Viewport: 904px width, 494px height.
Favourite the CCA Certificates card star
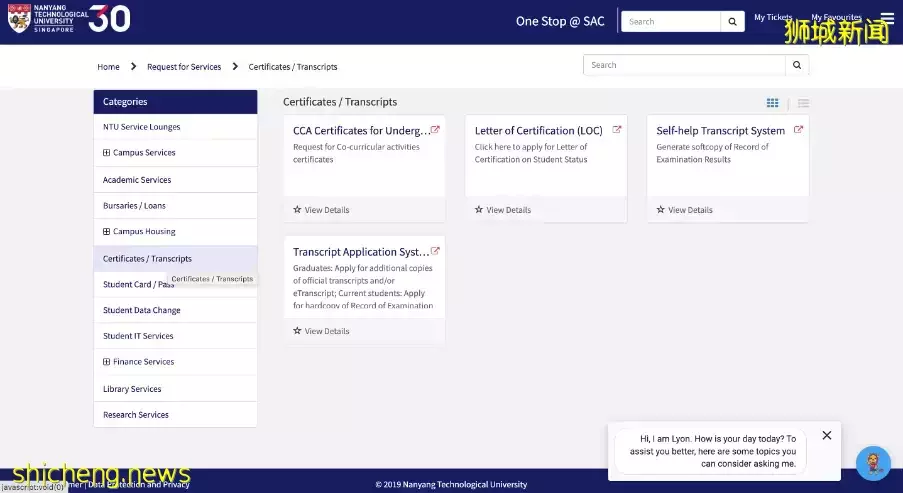pos(297,210)
